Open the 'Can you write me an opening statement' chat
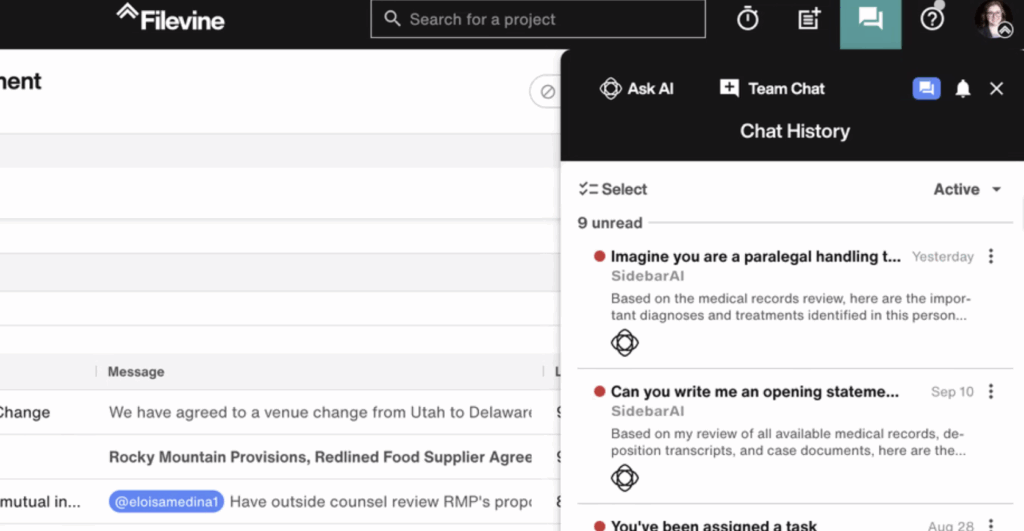This screenshot has width=1024, height=531. click(754, 392)
